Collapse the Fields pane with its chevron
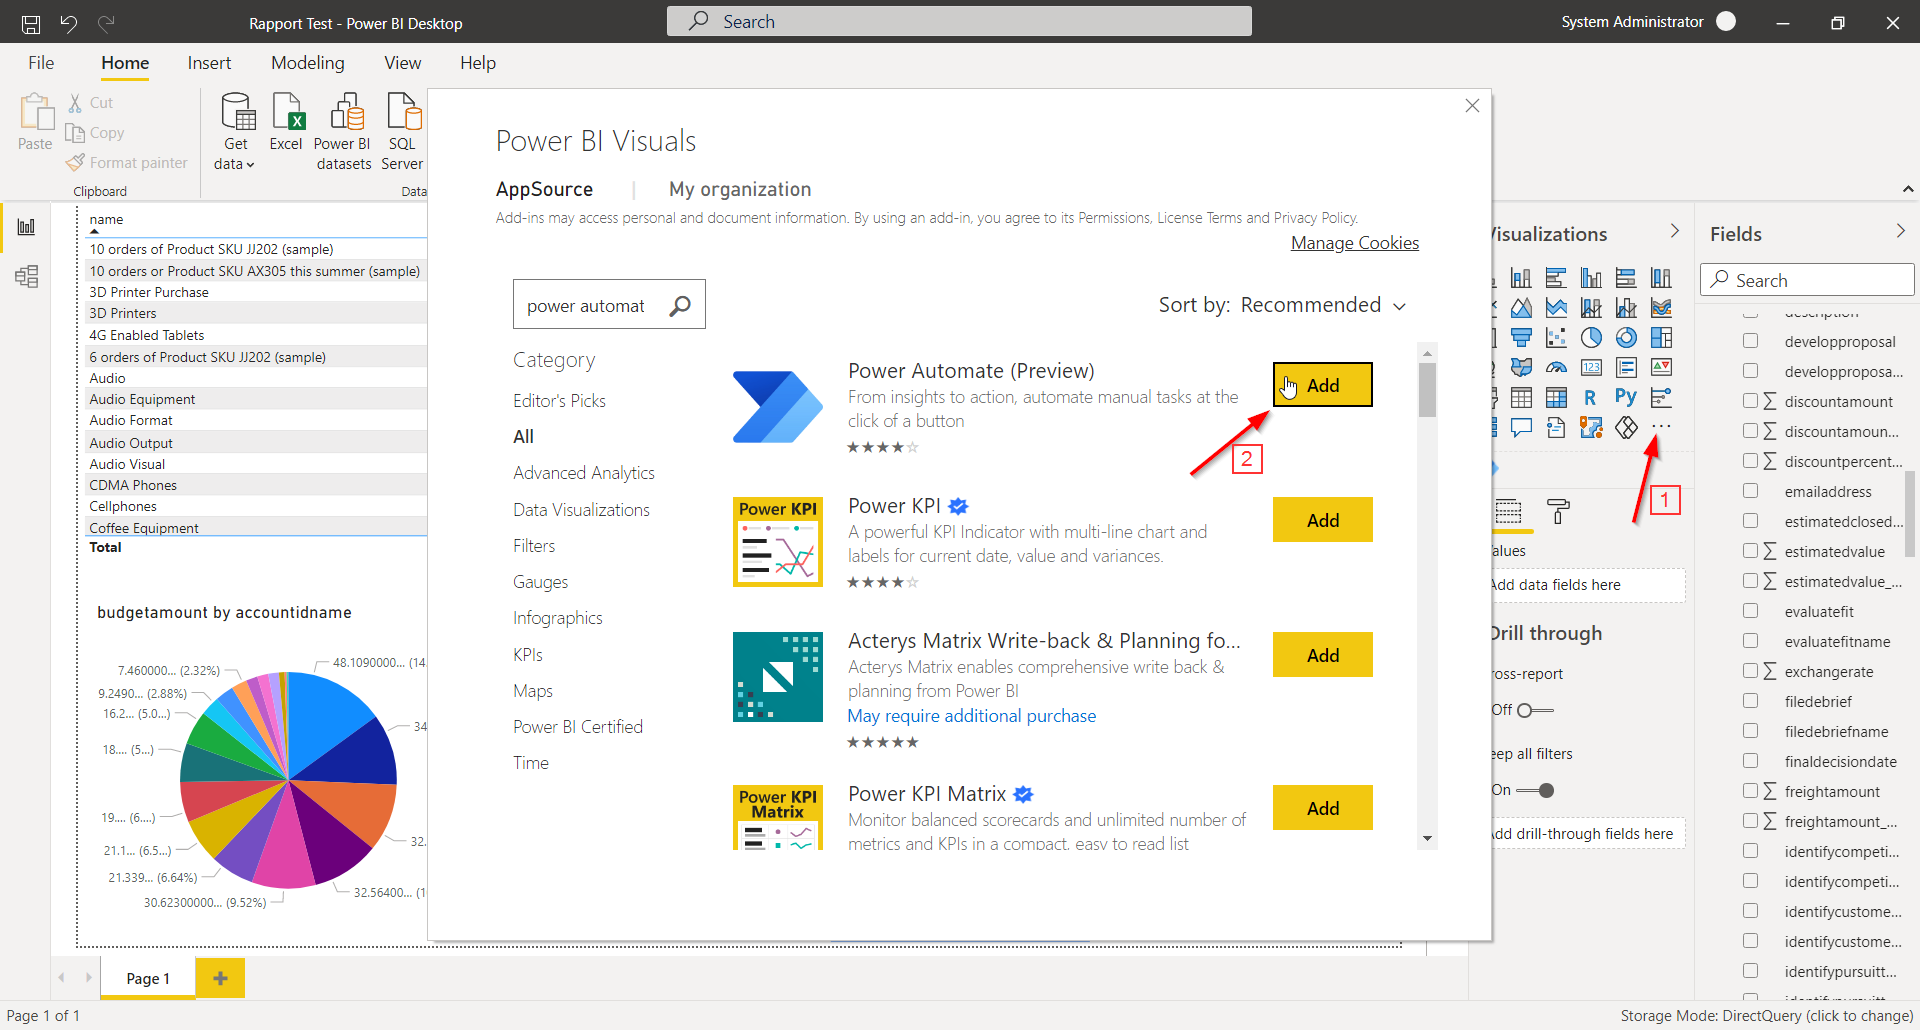This screenshot has height=1030, width=1920. [1901, 230]
